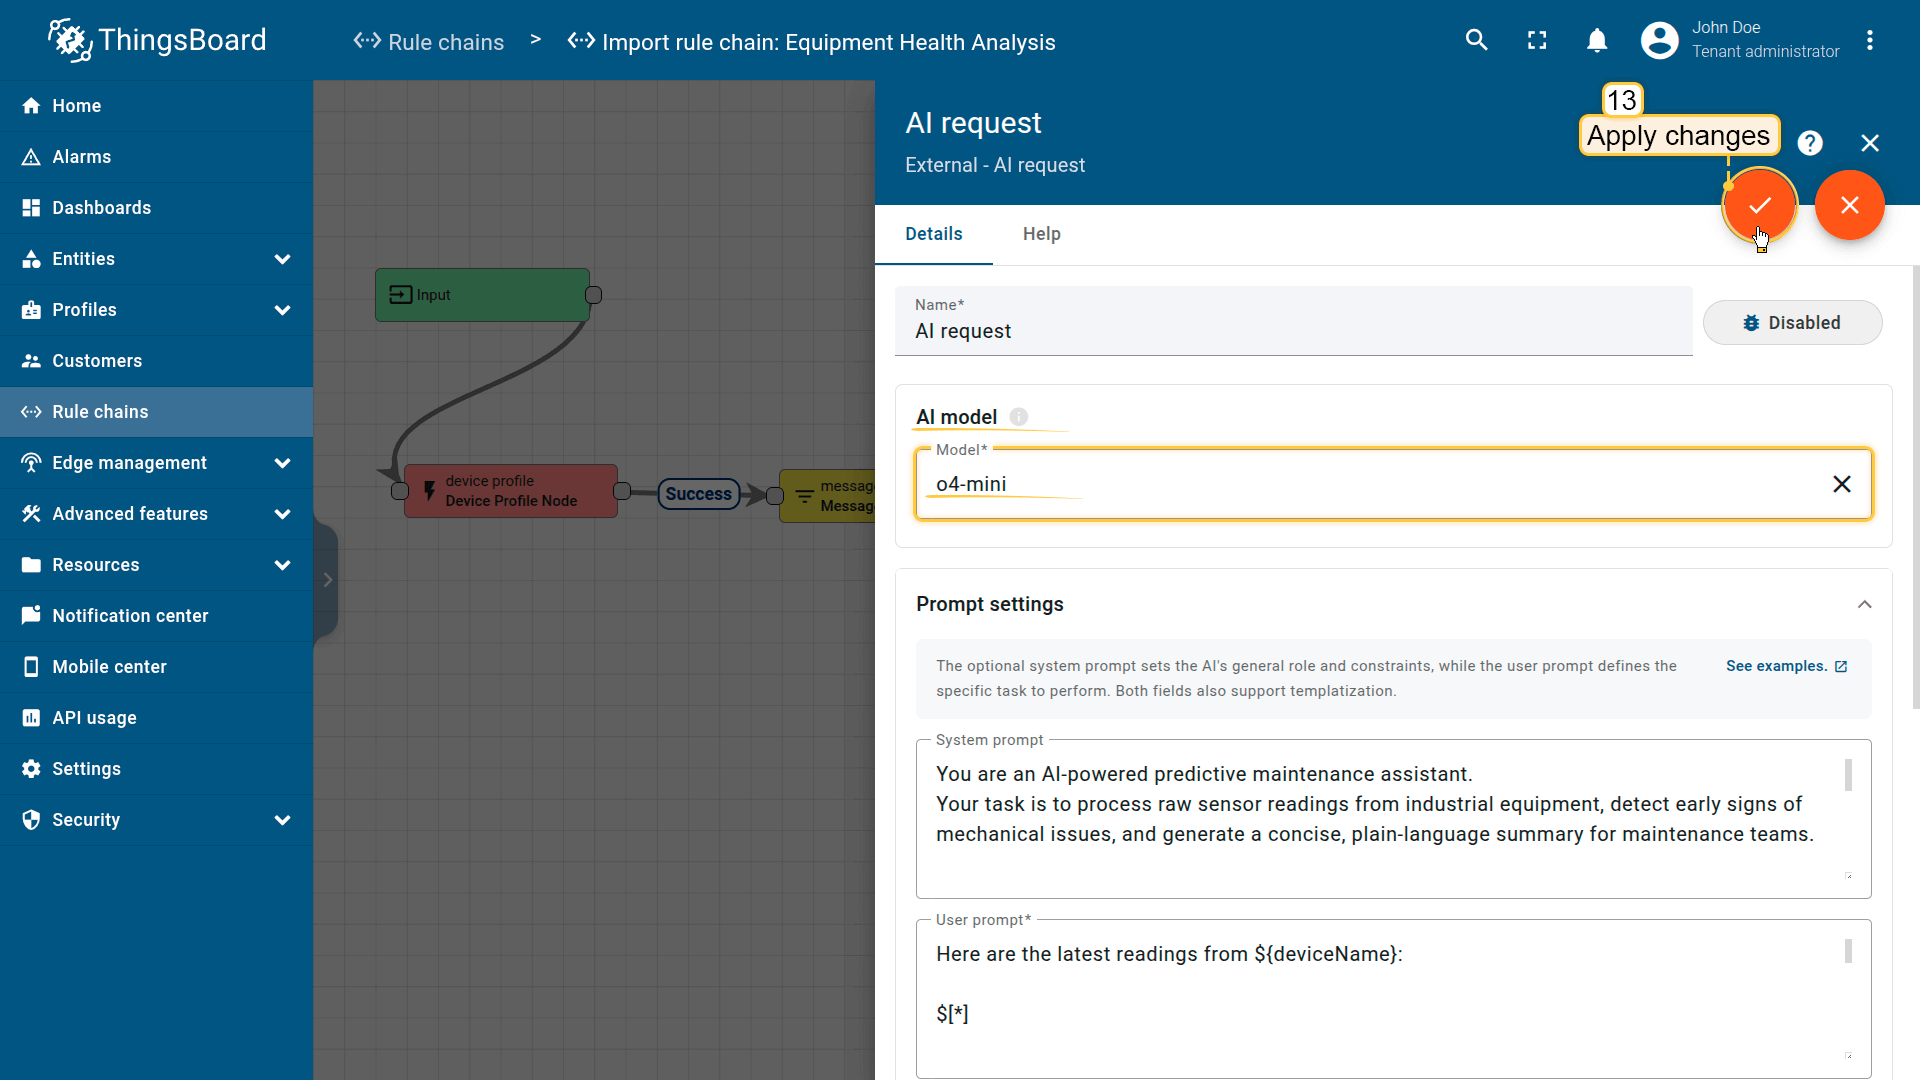Screen dimensions: 1920x1080
Task: Open the top-right three-dot menu
Action: tap(1869, 40)
